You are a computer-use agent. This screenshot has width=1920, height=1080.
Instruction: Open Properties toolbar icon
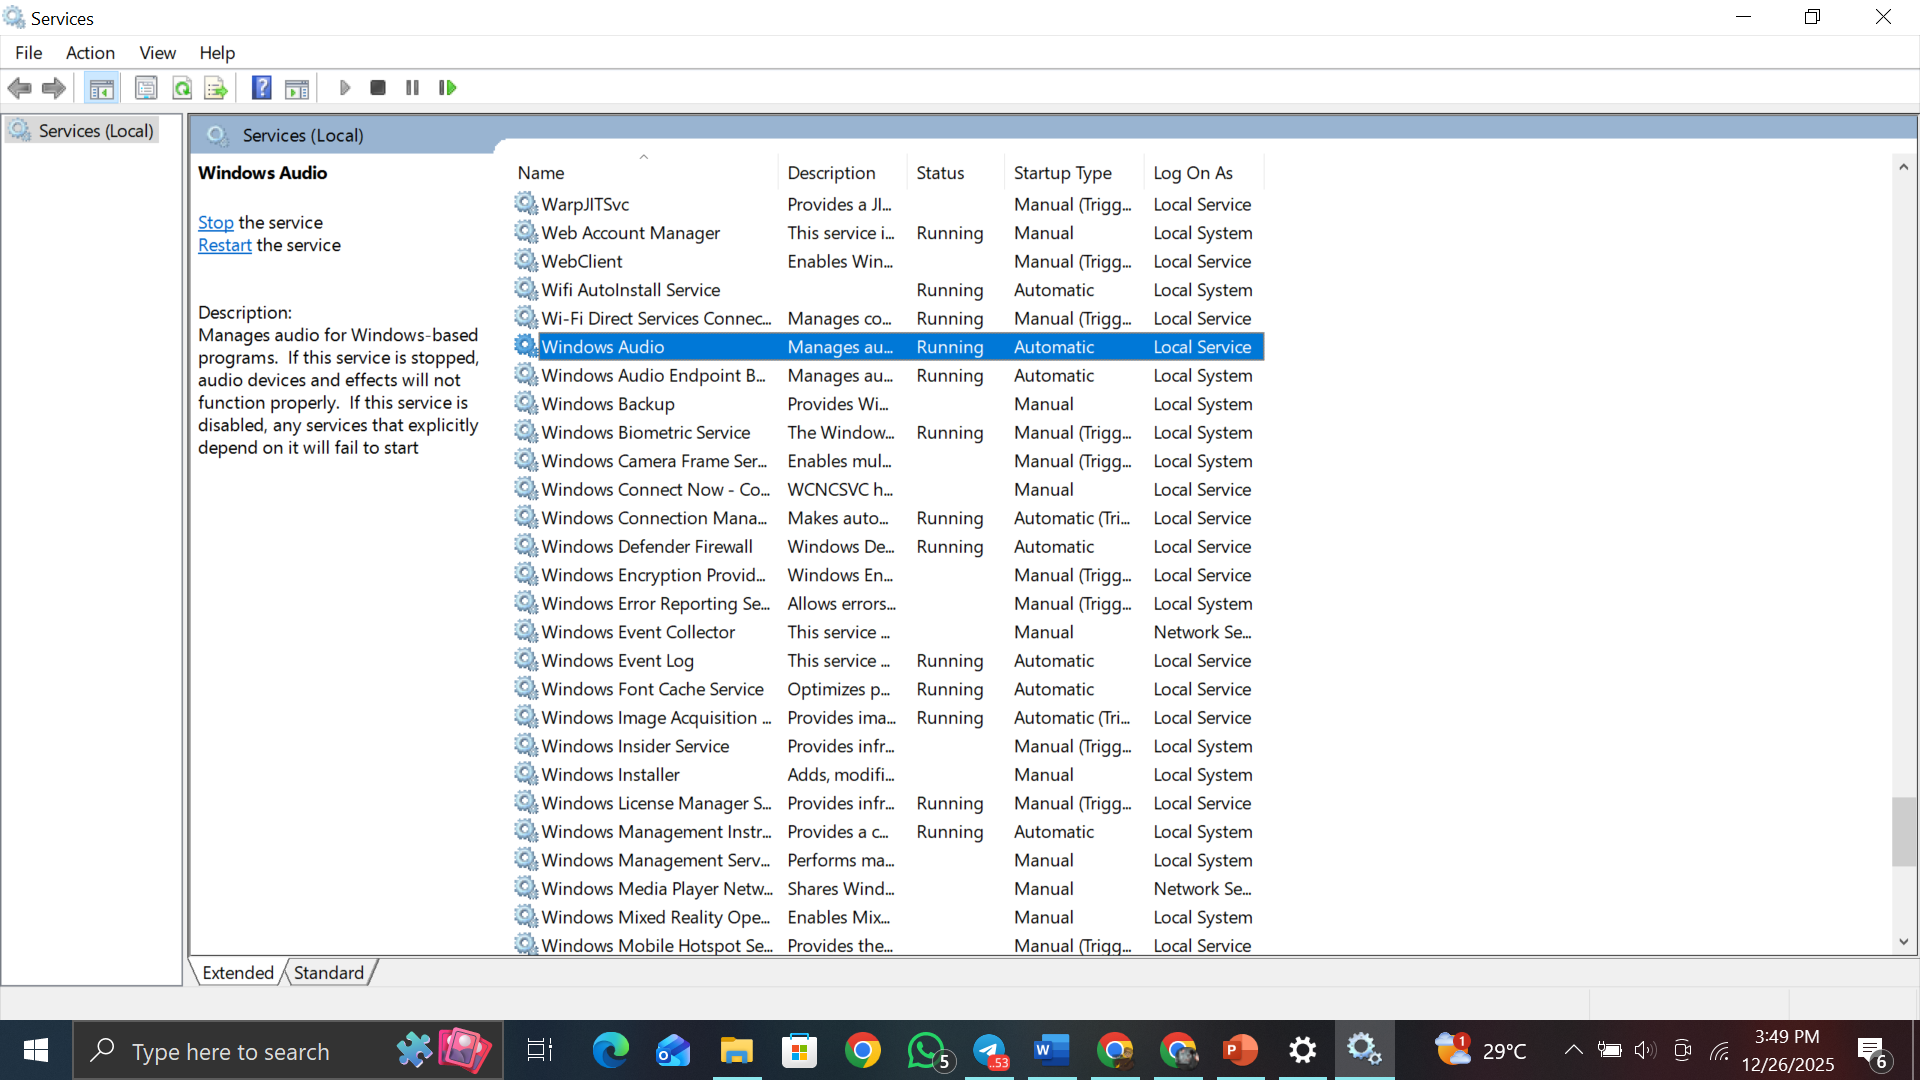pyautogui.click(x=146, y=88)
